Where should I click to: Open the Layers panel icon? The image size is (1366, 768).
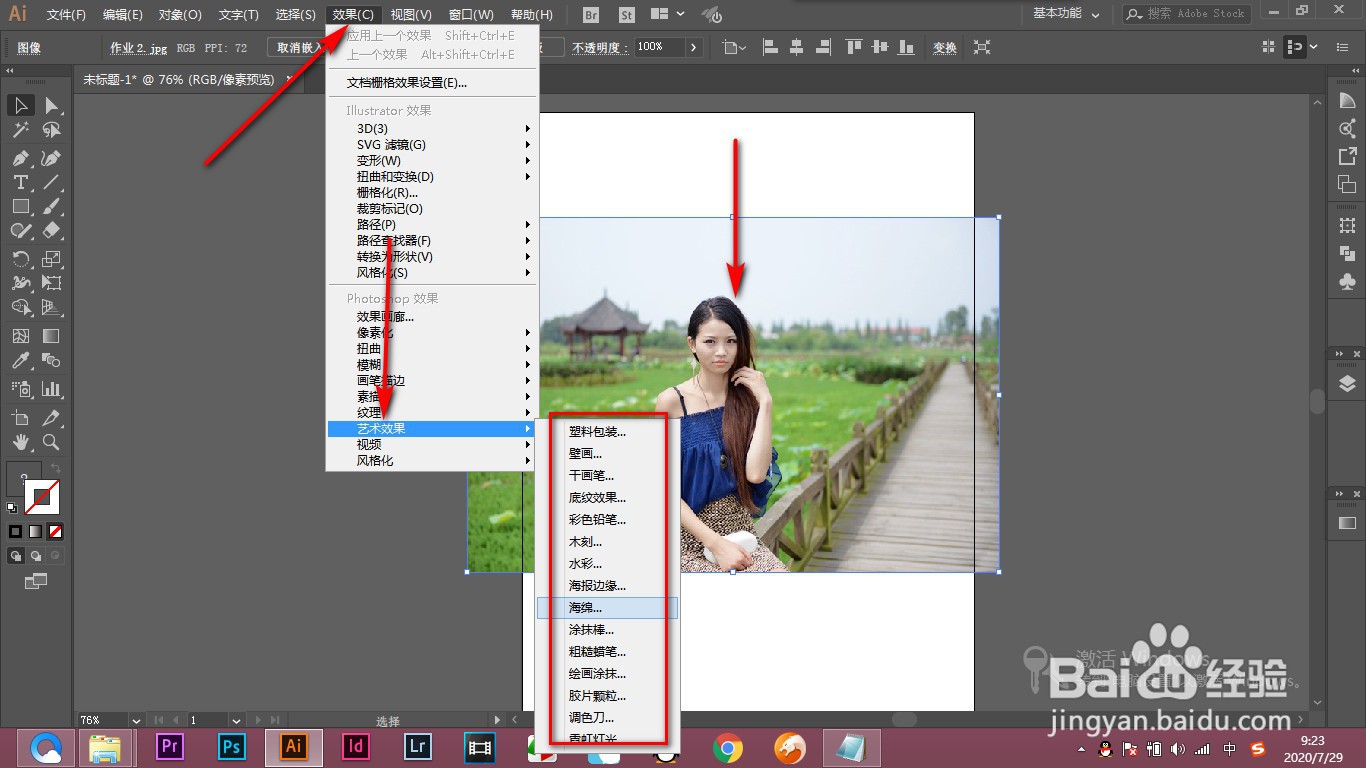(1347, 383)
